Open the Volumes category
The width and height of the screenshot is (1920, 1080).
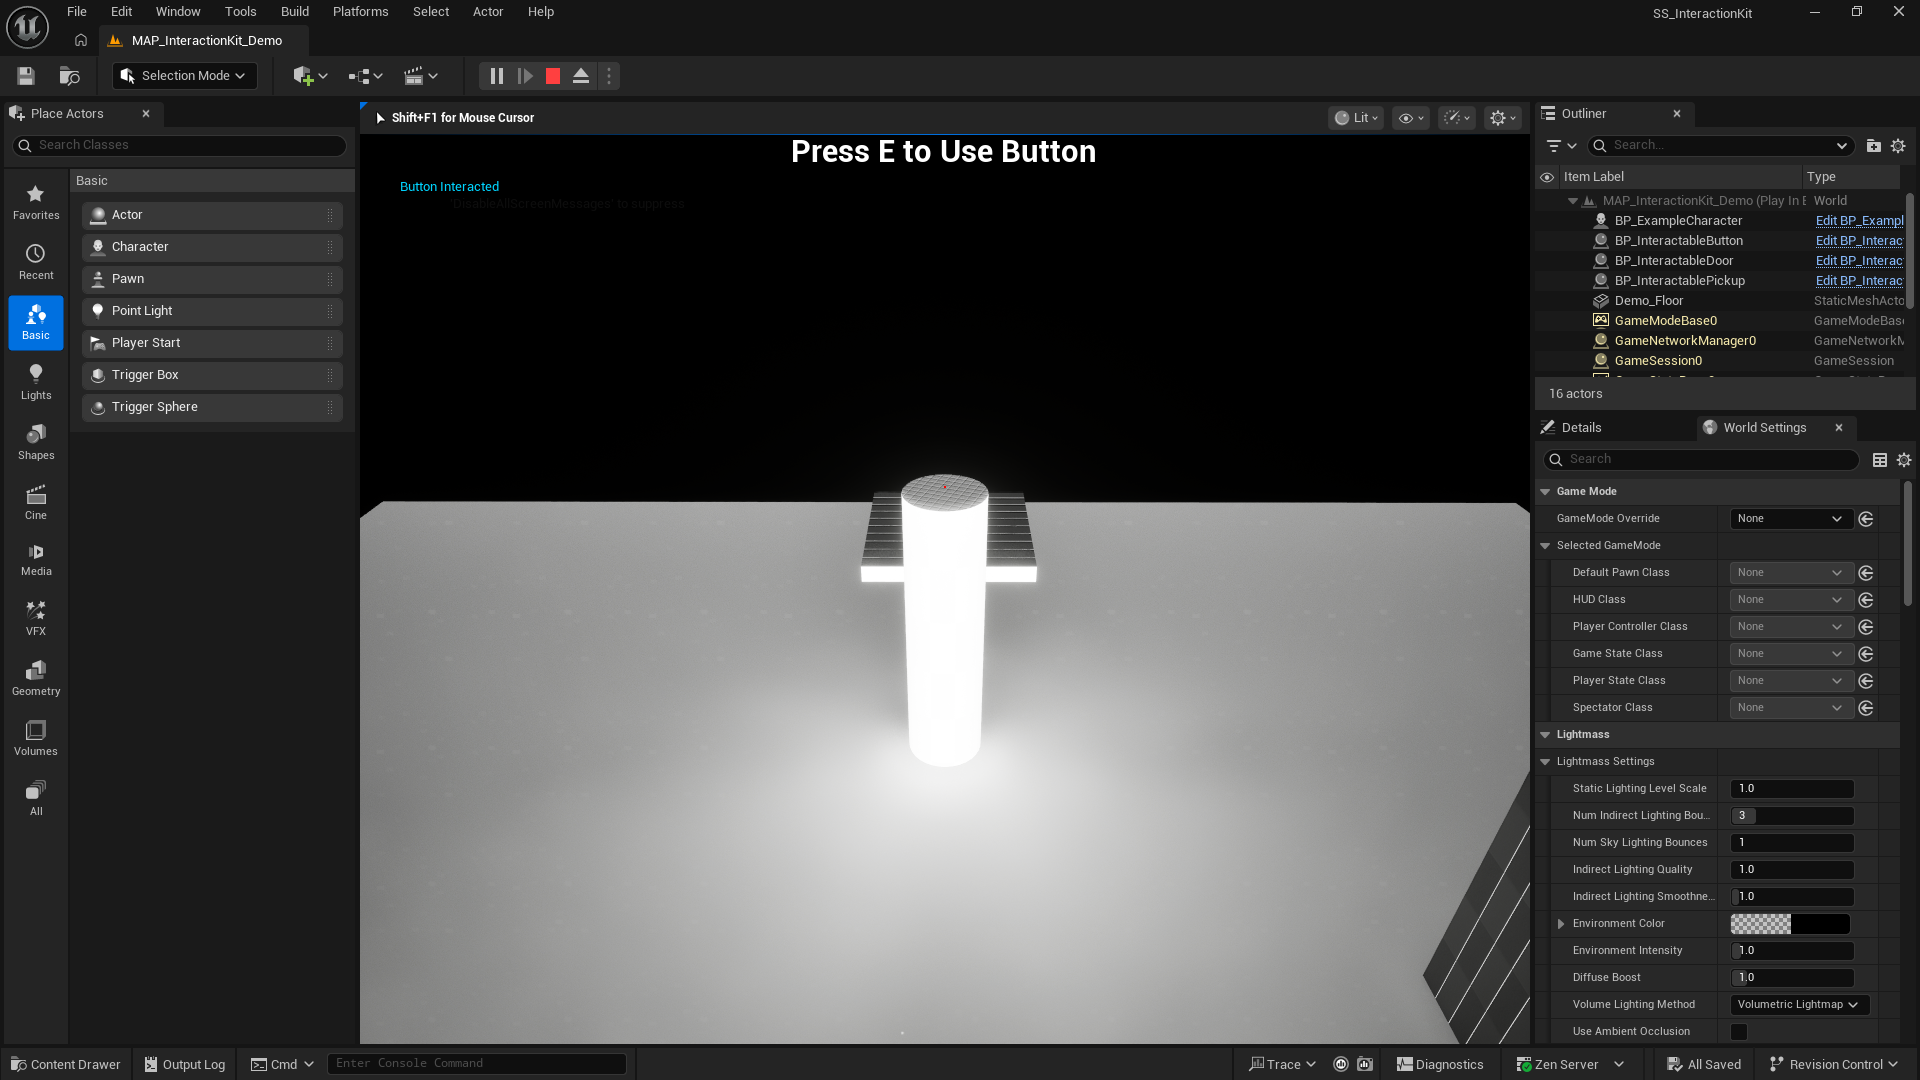36,738
